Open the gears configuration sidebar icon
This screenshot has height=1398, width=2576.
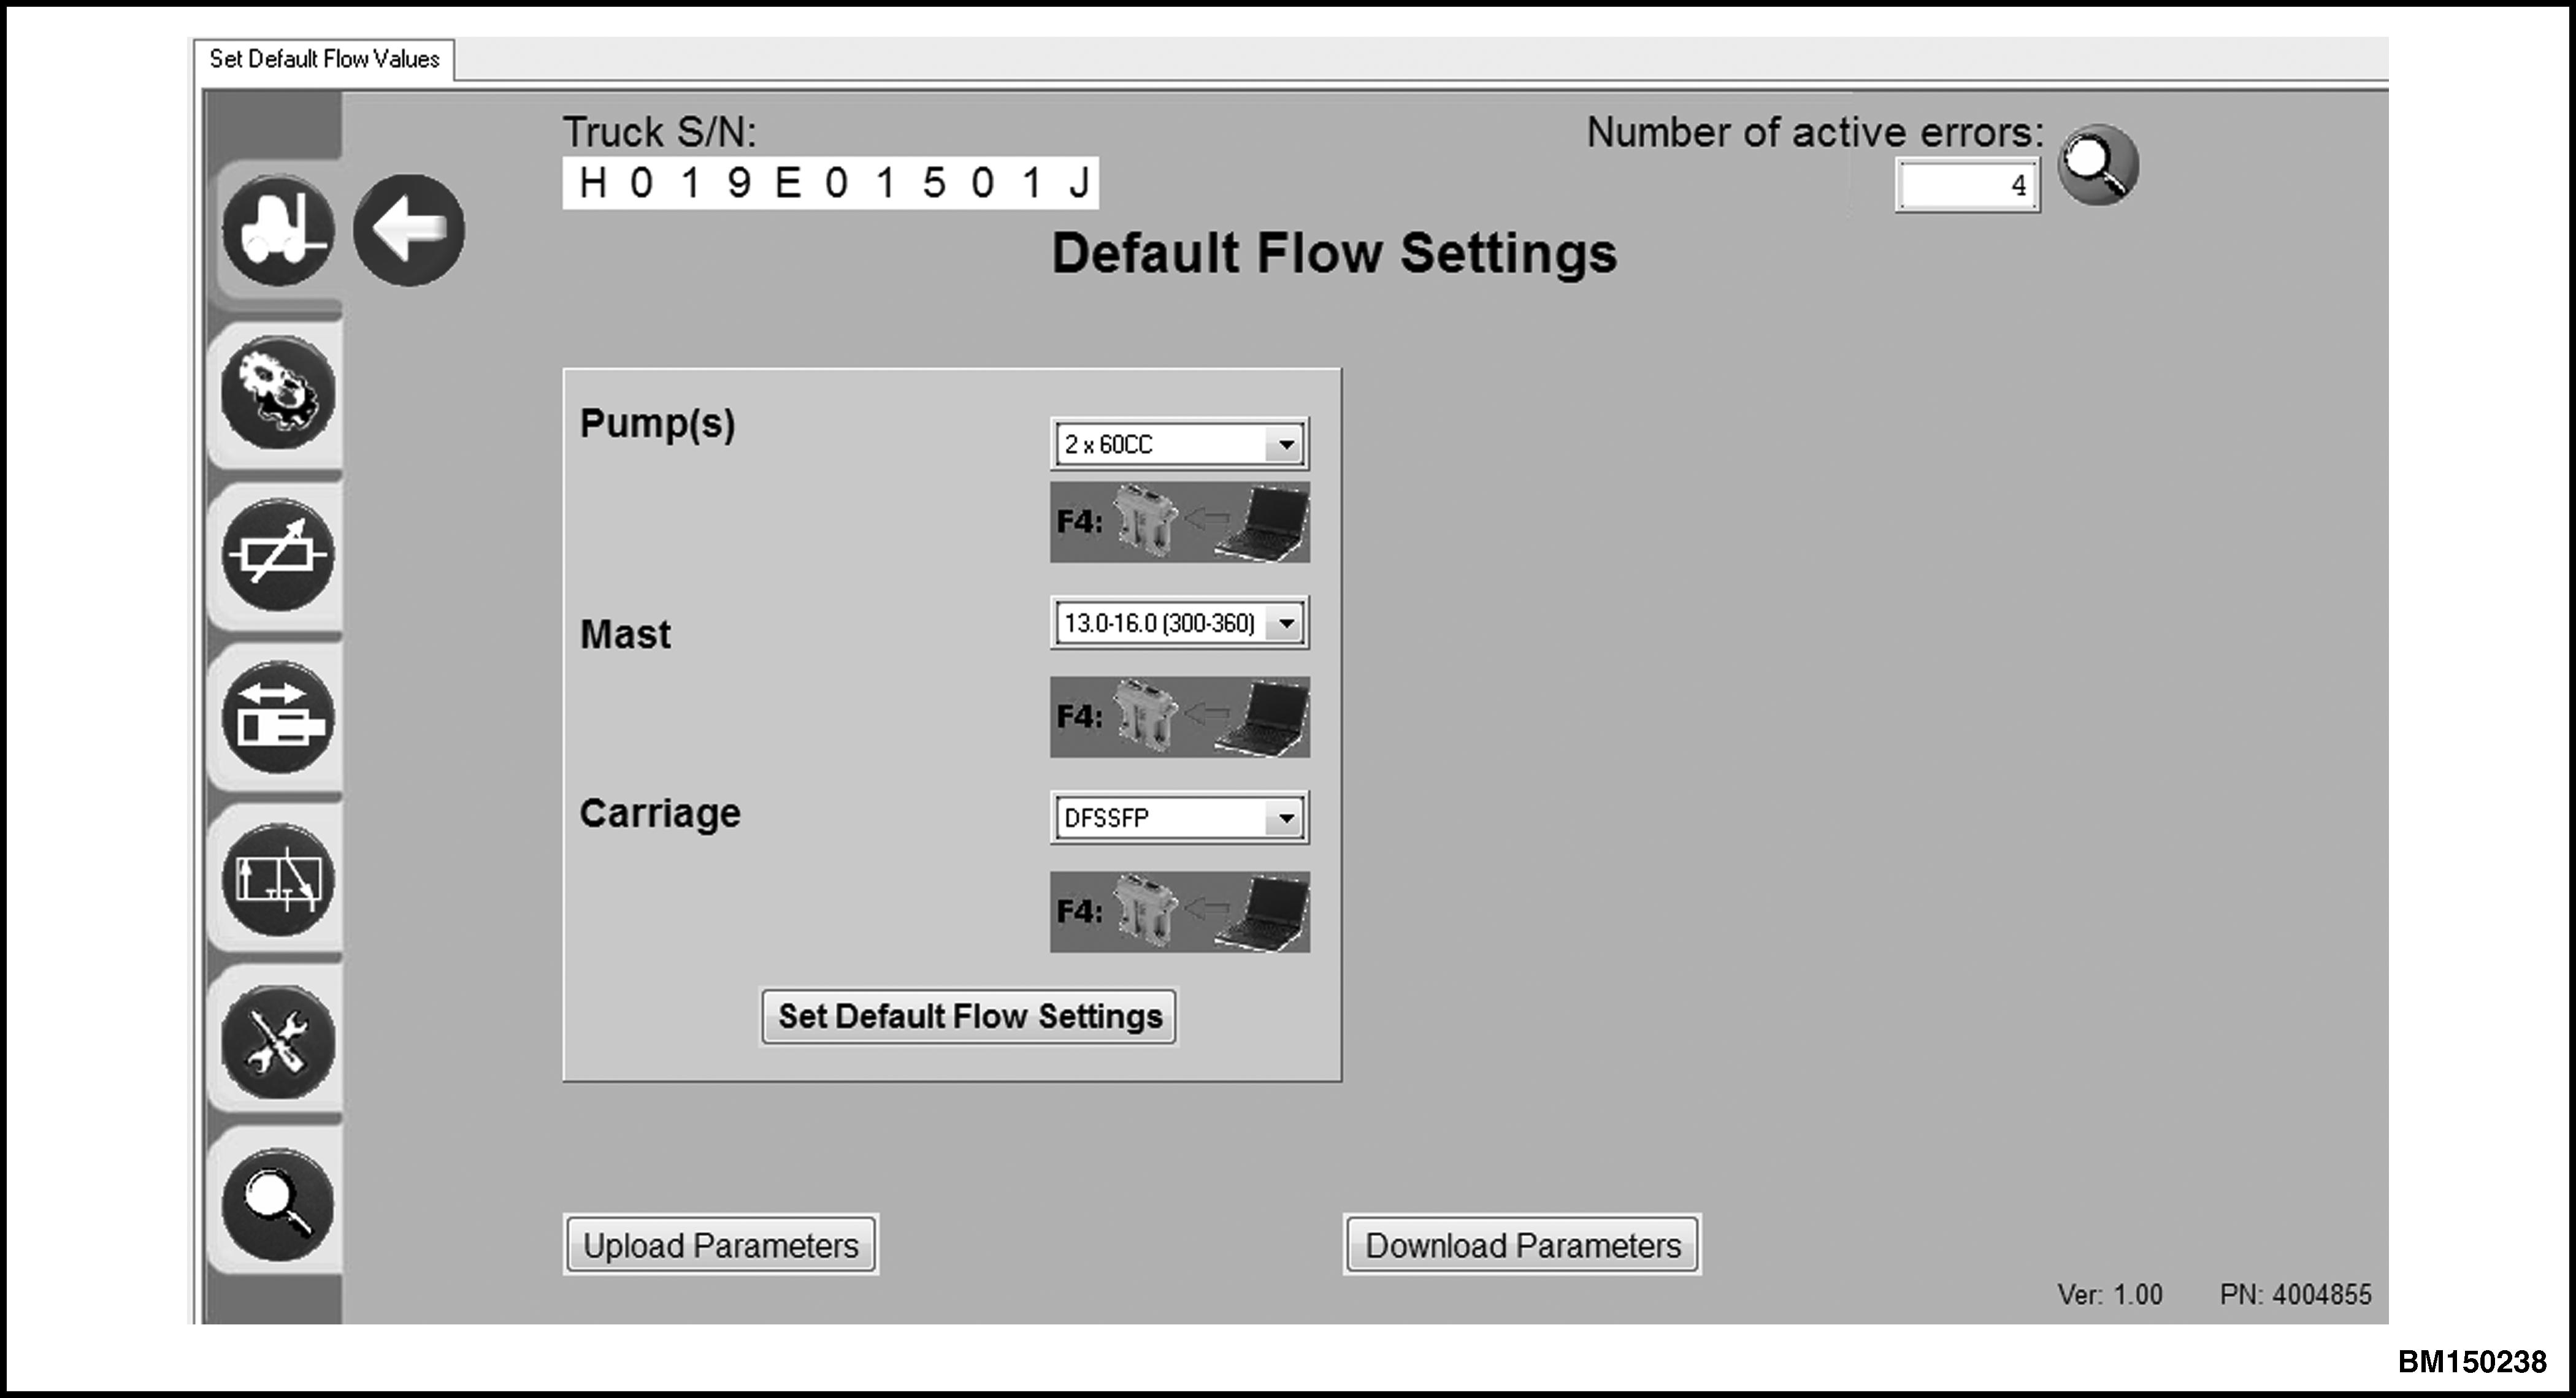[x=278, y=392]
